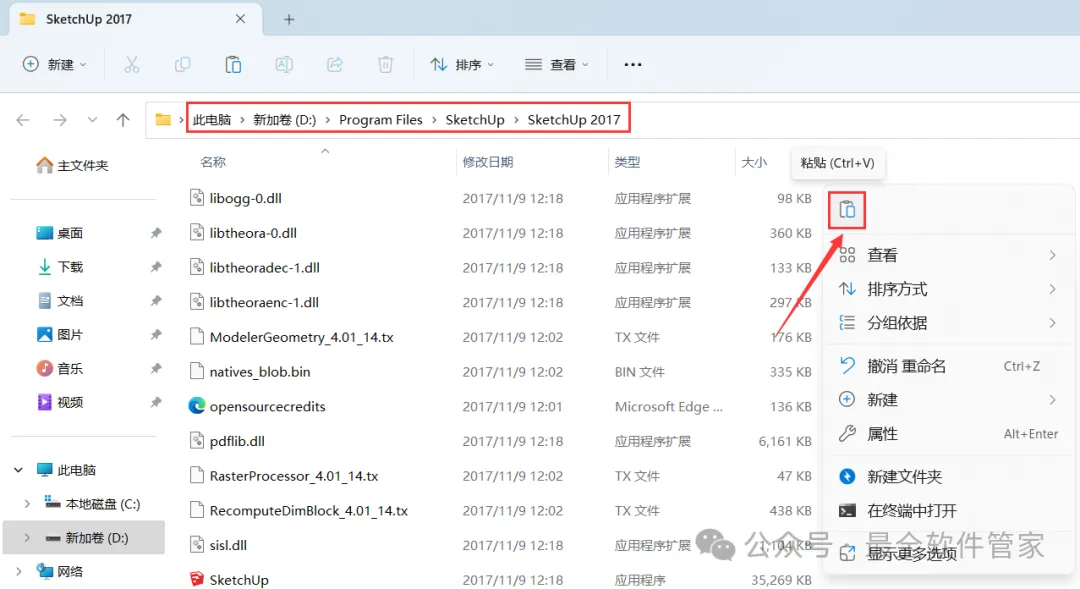Select 图片 in the sidebar

(x=59, y=335)
